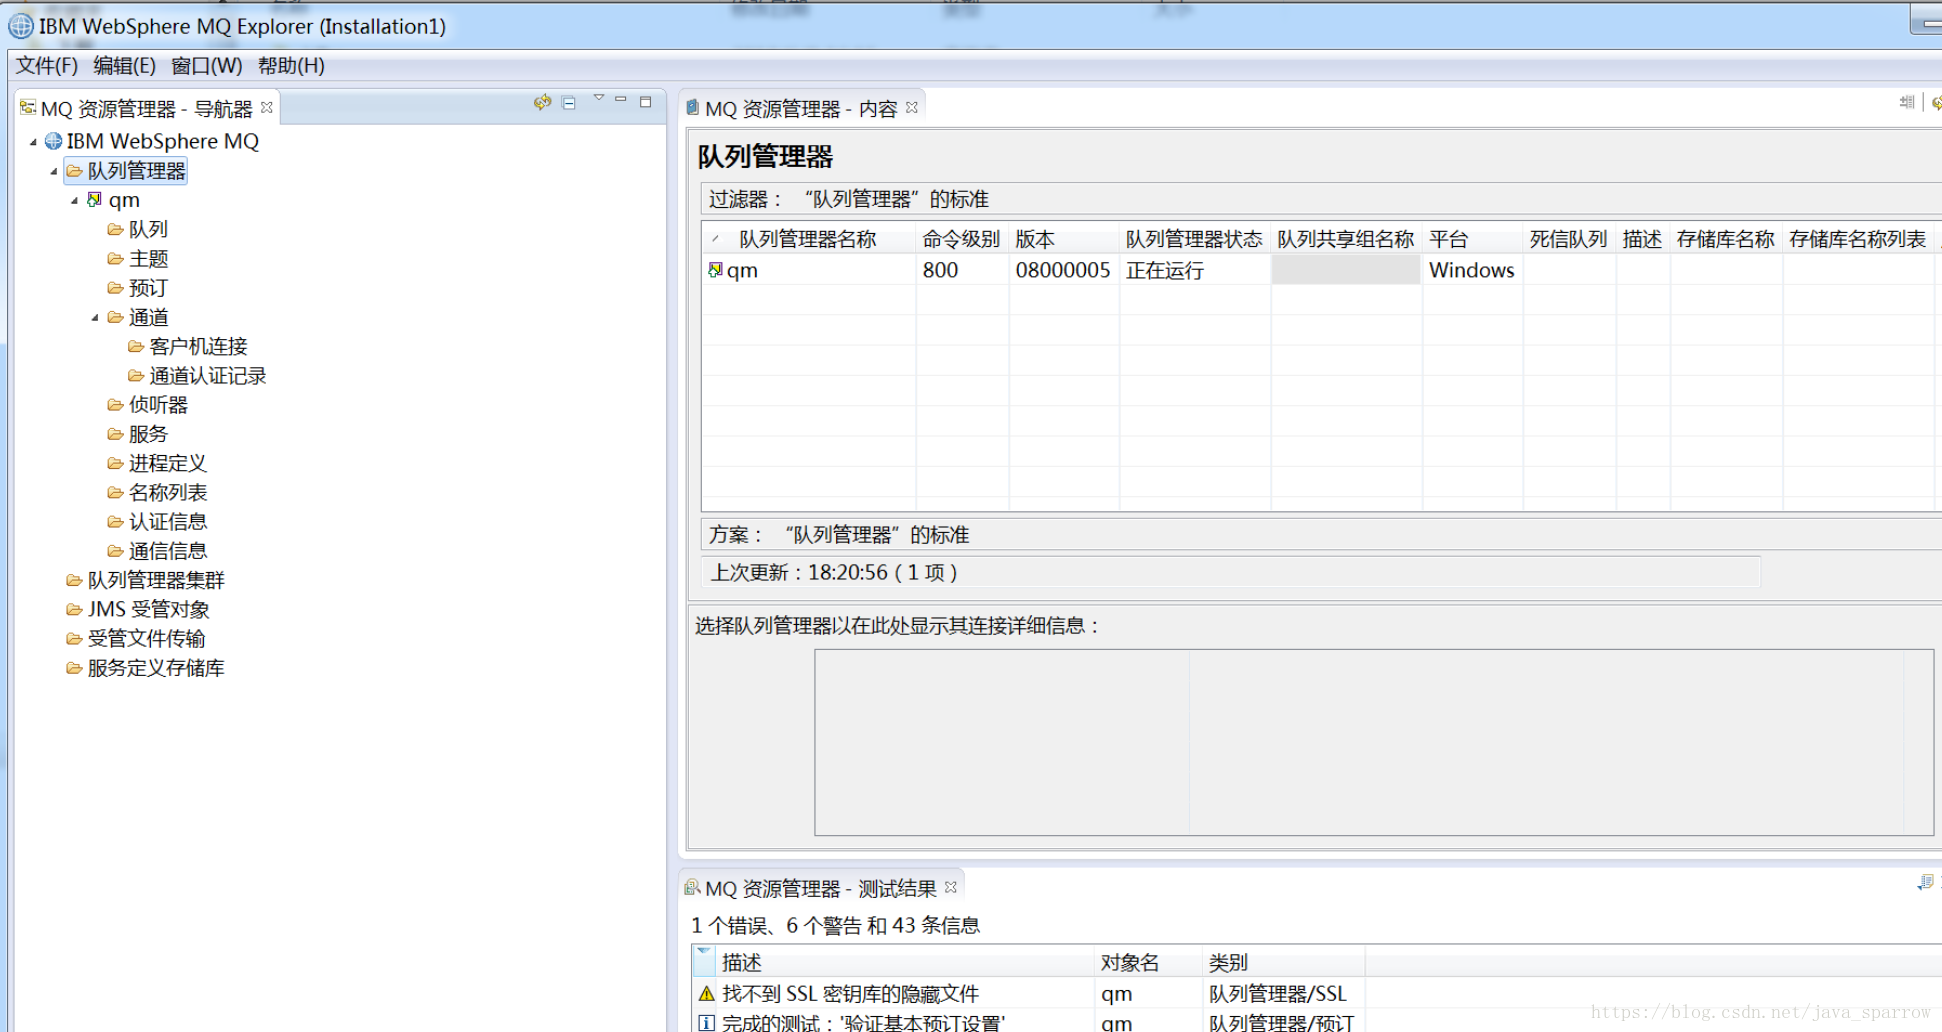This screenshot has height=1032, width=1942.
Task: Open the 窗口(W) menu
Action: click(206, 66)
